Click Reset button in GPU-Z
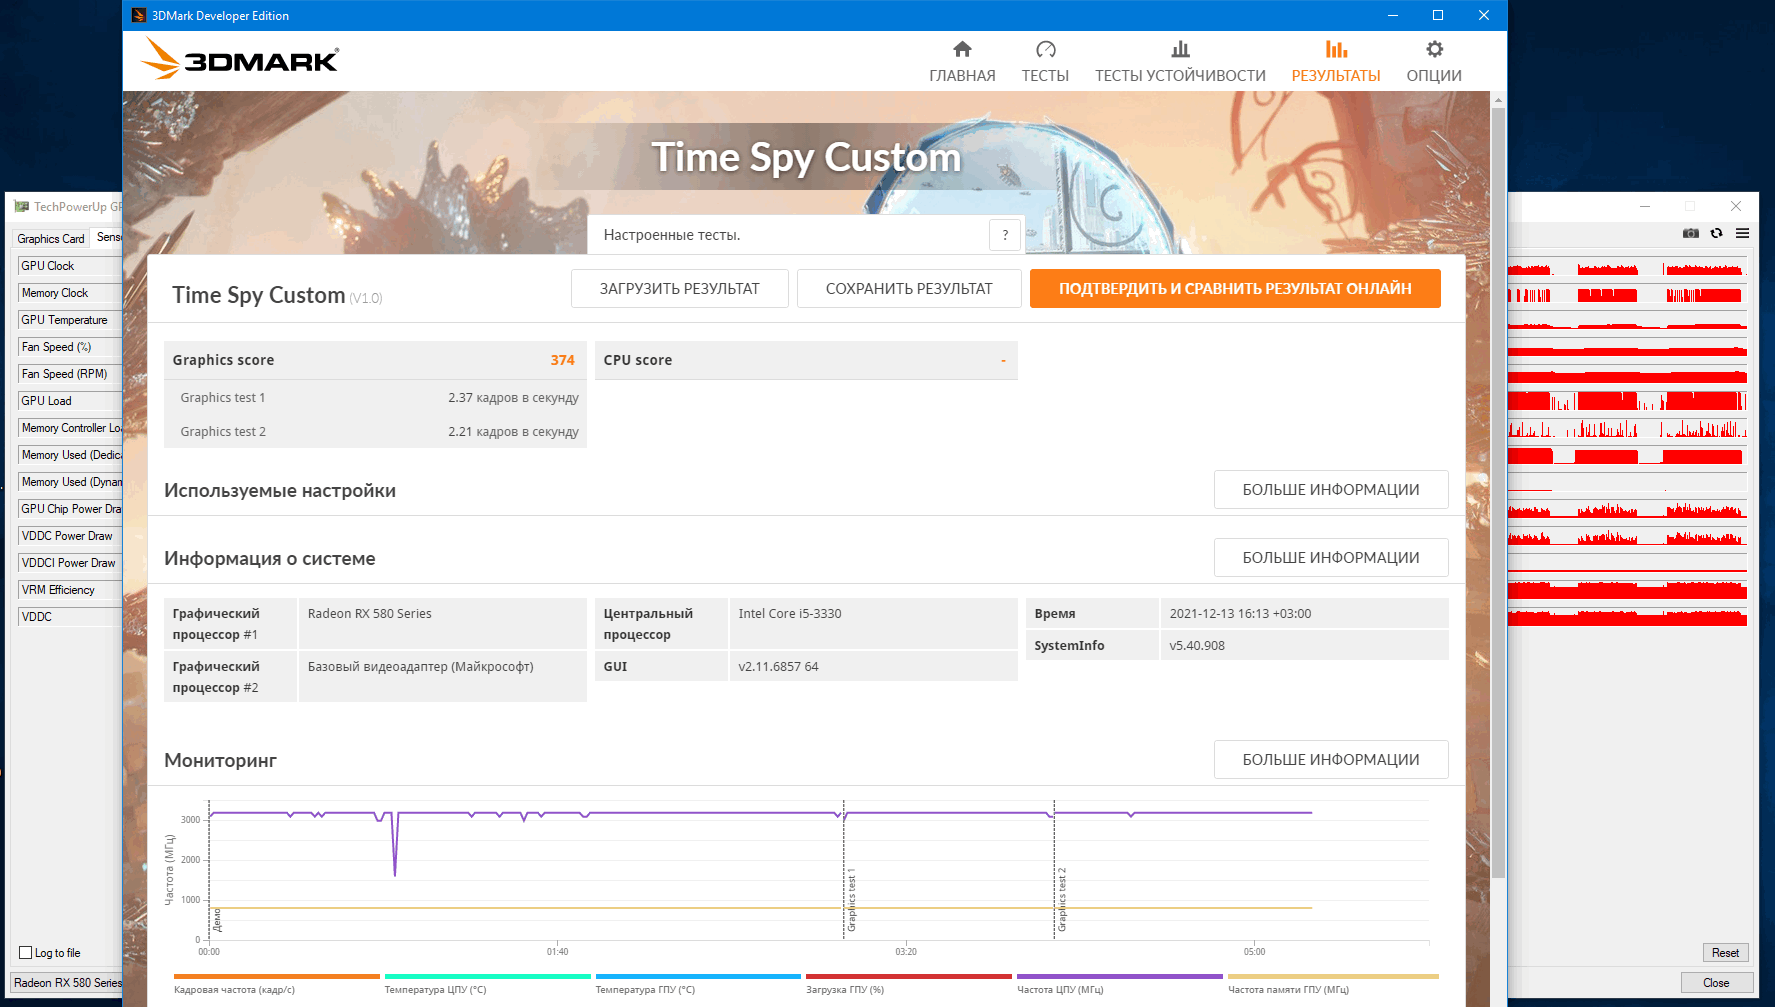1775x1007 pixels. point(1726,953)
